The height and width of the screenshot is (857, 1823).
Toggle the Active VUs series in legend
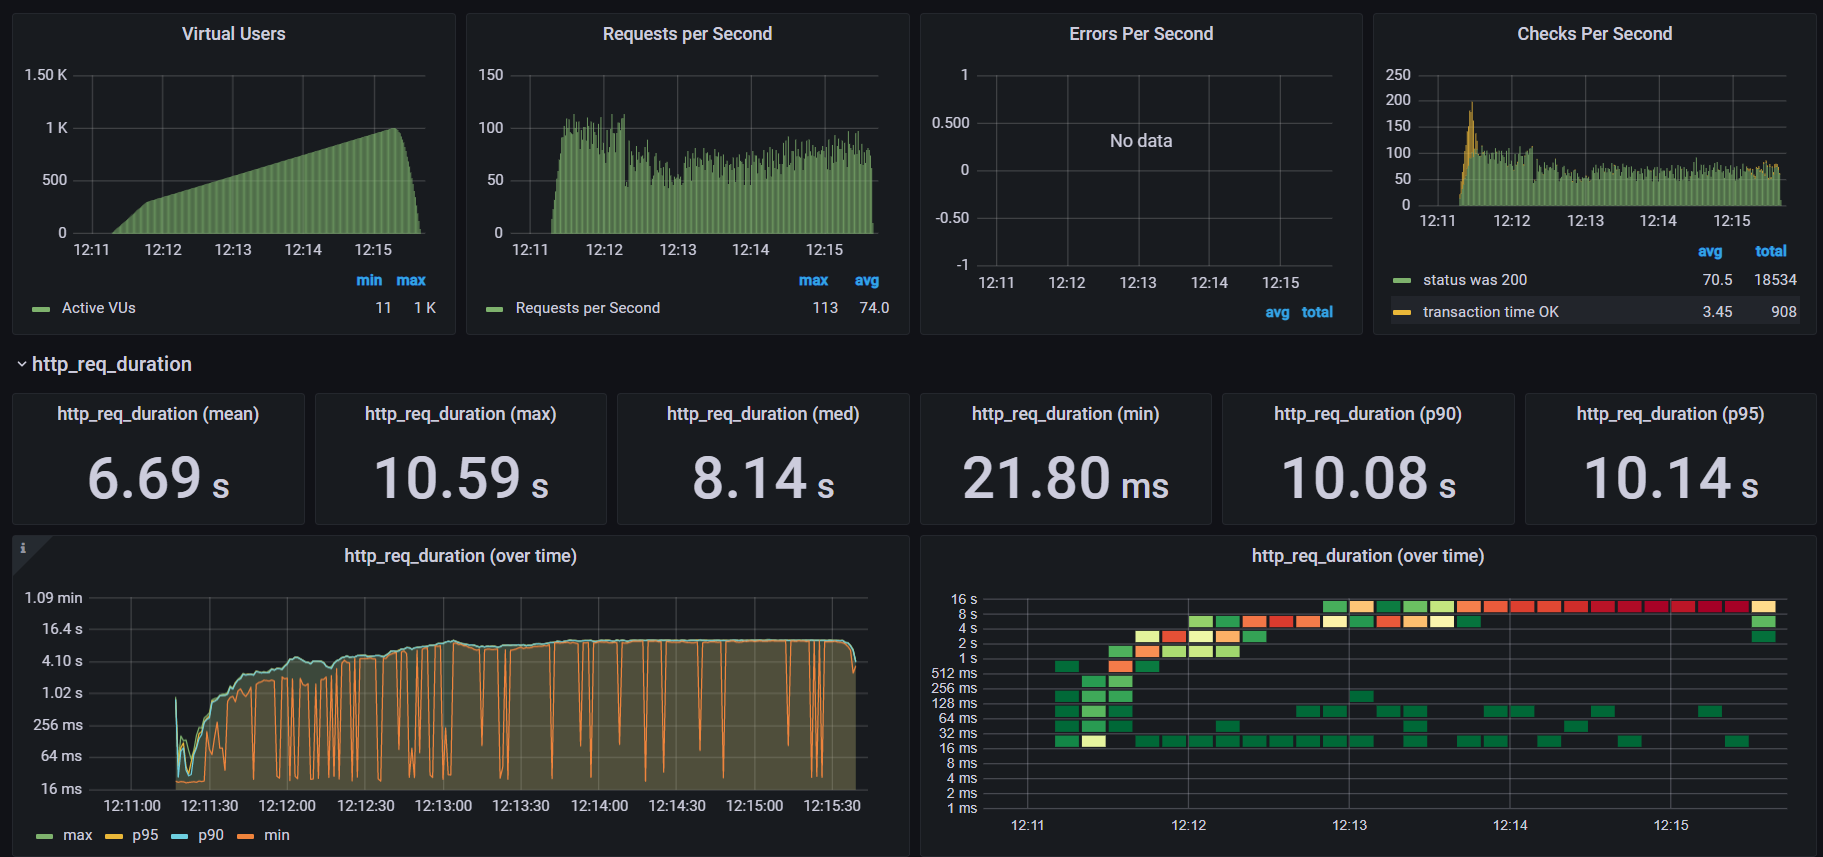click(x=98, y=308)
